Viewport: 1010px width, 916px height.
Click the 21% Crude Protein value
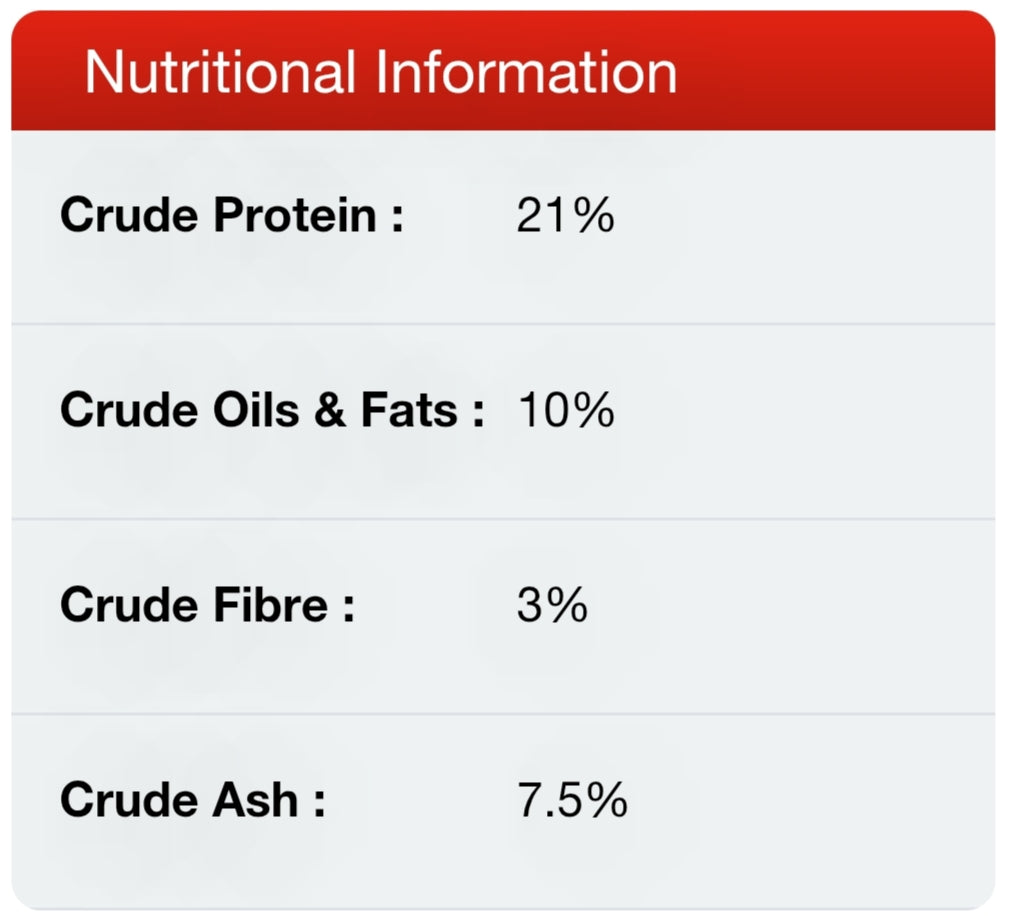(x=565, y=215)
